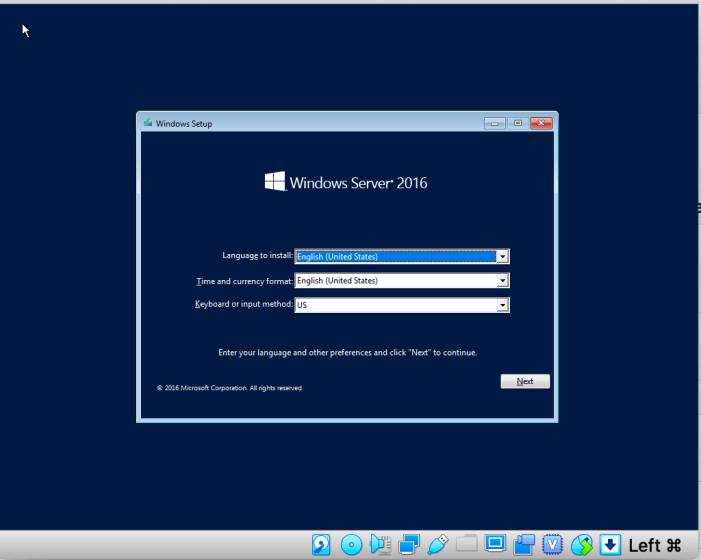Open the Keyboard or input method dropdown
Image resolution: width=701 pixels, height=560 pixels.
click(x=401, y=305)
